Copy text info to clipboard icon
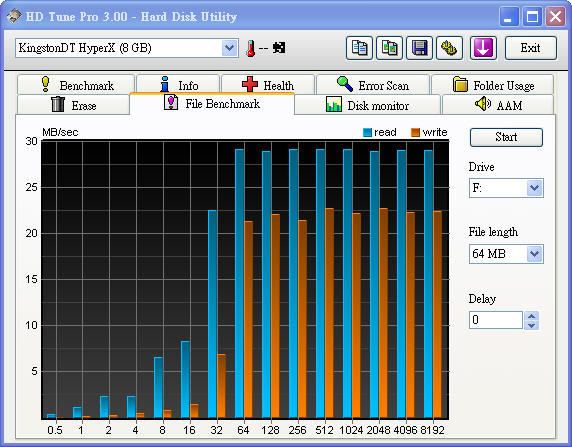This screenshot has height=447, width=572. coord(359,48)
